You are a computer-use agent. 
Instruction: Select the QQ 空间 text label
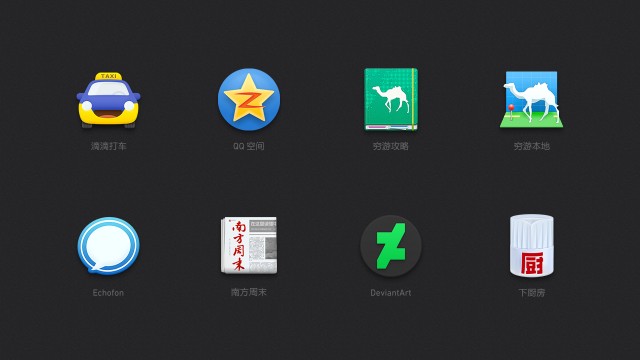(249, 146)
